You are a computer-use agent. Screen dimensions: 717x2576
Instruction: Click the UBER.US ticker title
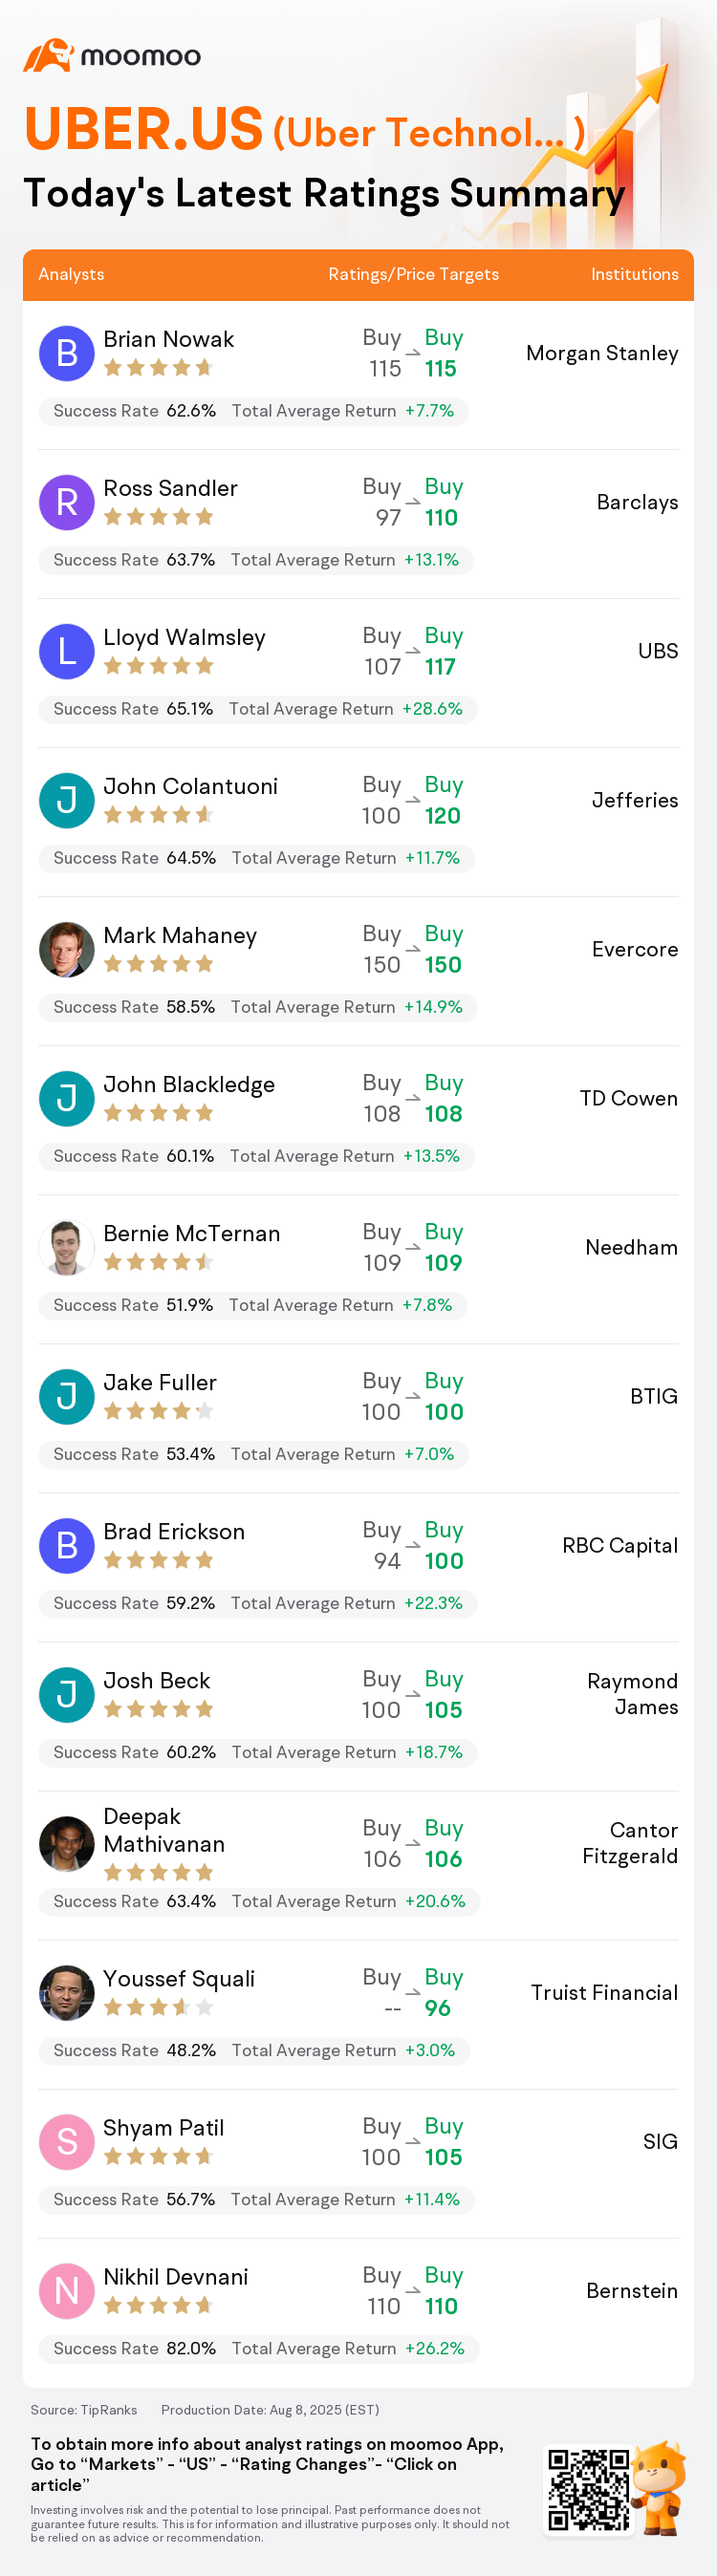(x=144, y=130)
